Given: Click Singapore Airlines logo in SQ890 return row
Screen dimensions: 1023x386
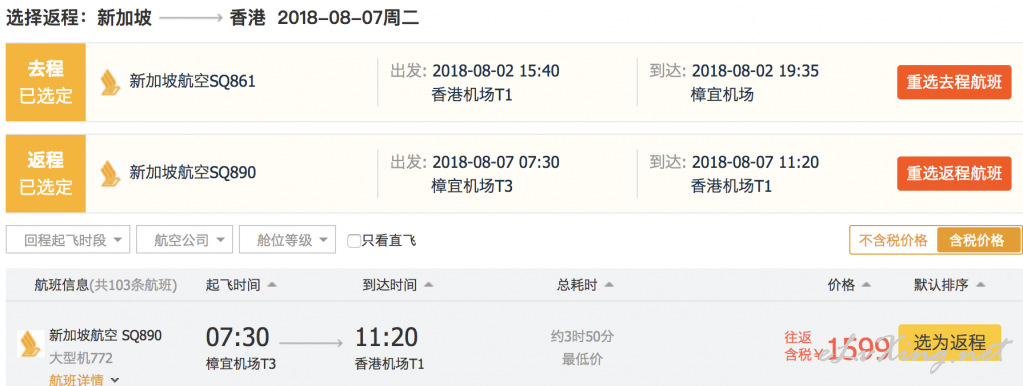Looking at the screenshot, I should point(110,173).
